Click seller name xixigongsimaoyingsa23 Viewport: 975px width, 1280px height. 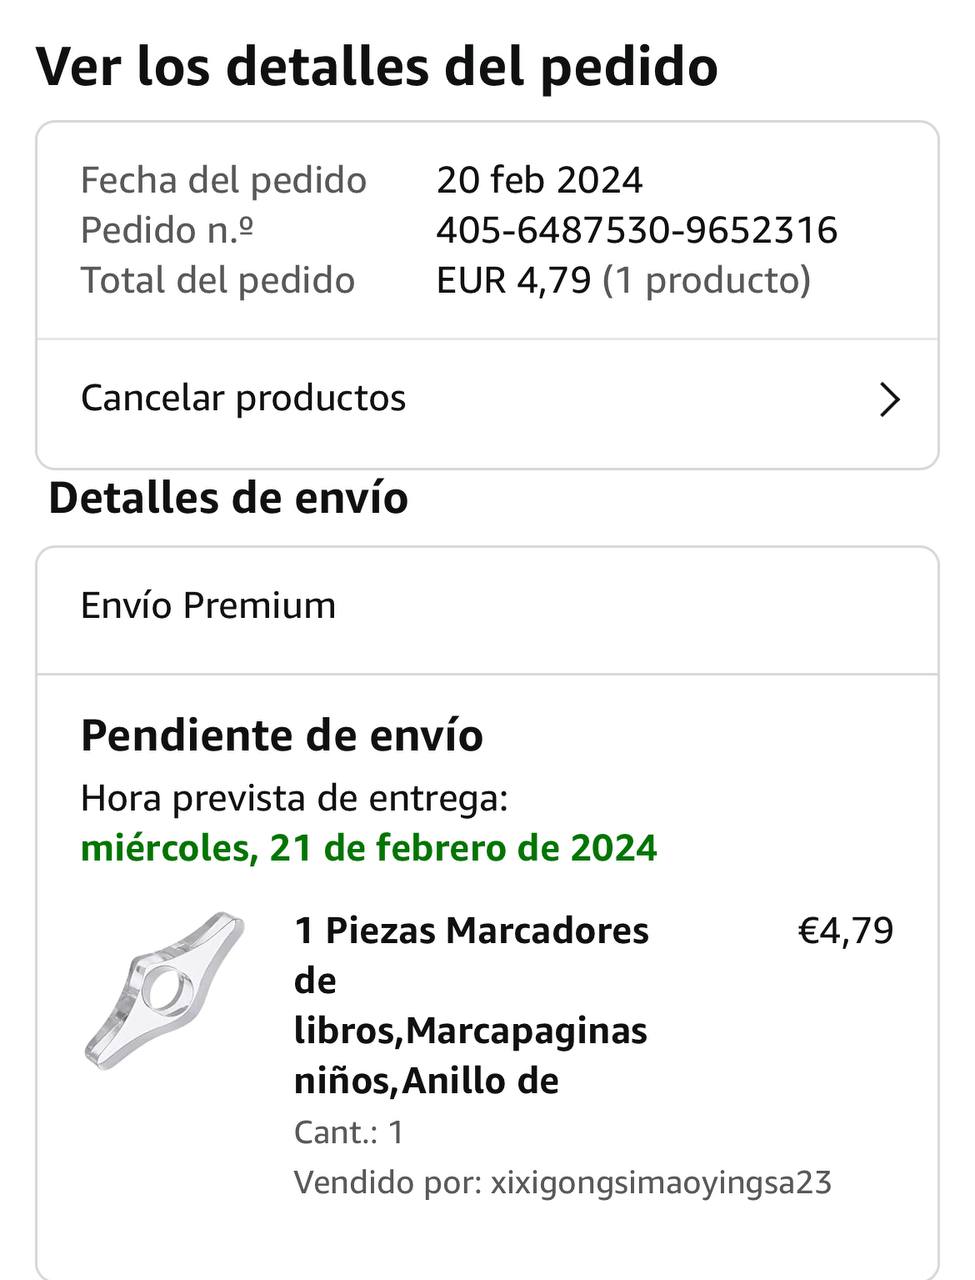[660, 1183]
